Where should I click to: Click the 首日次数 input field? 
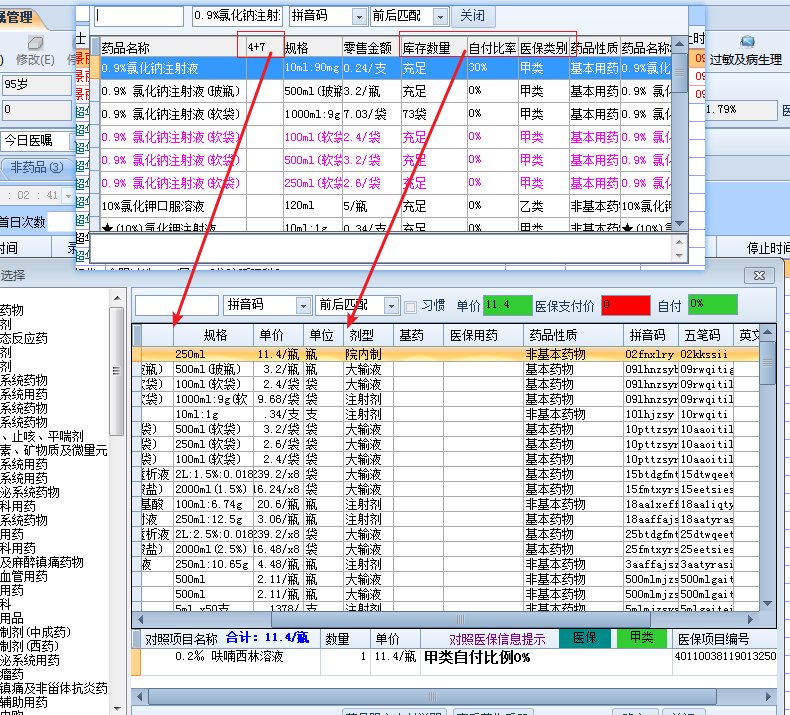pyautogui.click(x=61, y=222)
